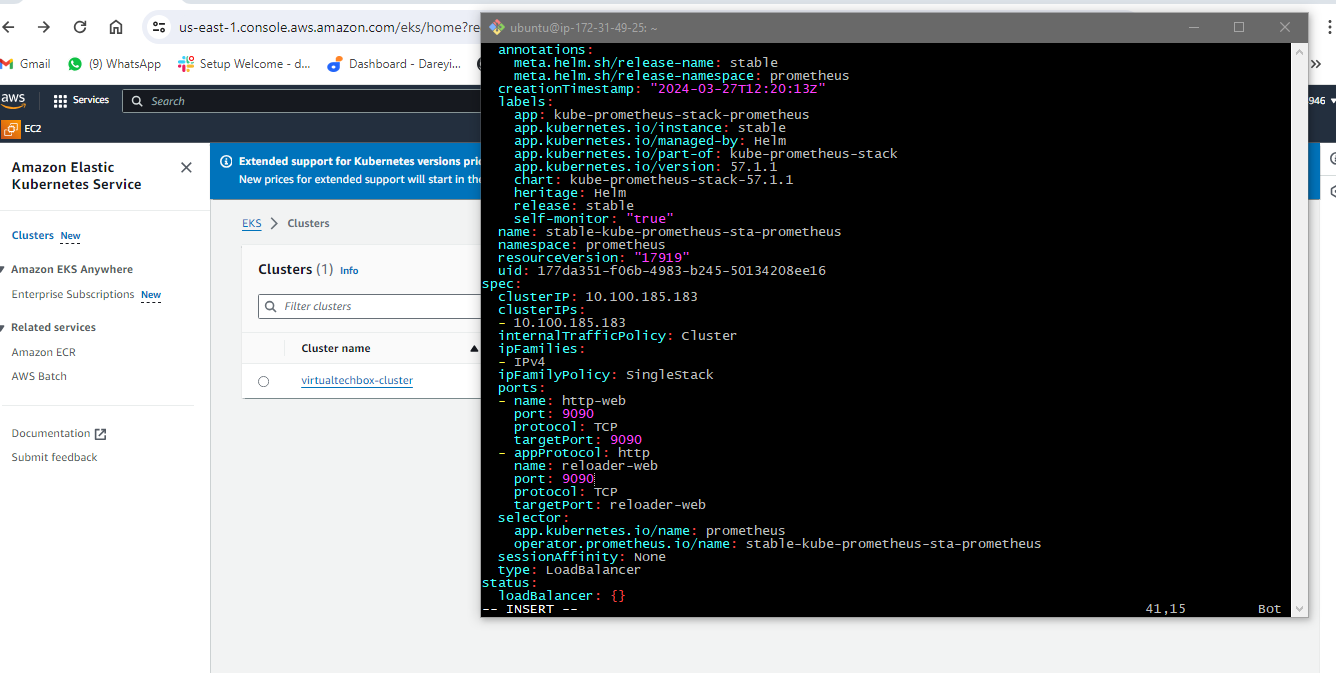Click the AWS logo home icon
The image size is (1336, 673).
click(14, 100)
